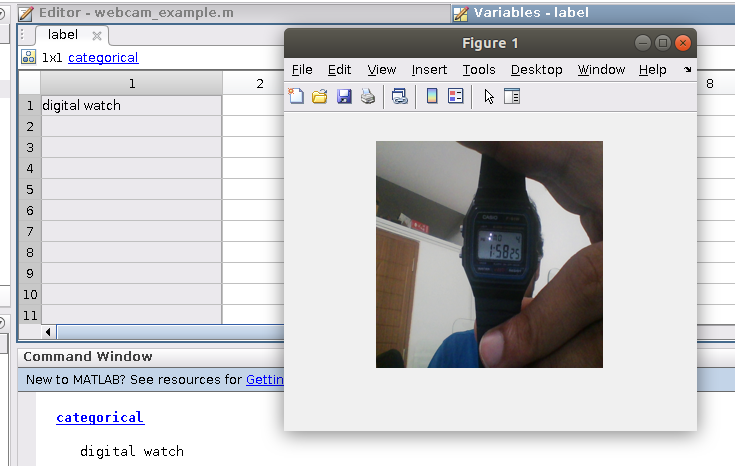Click the Link Plot toolbar icon
Image resolution: width=735 pixels, height=466 pixels.
(400, 97)
